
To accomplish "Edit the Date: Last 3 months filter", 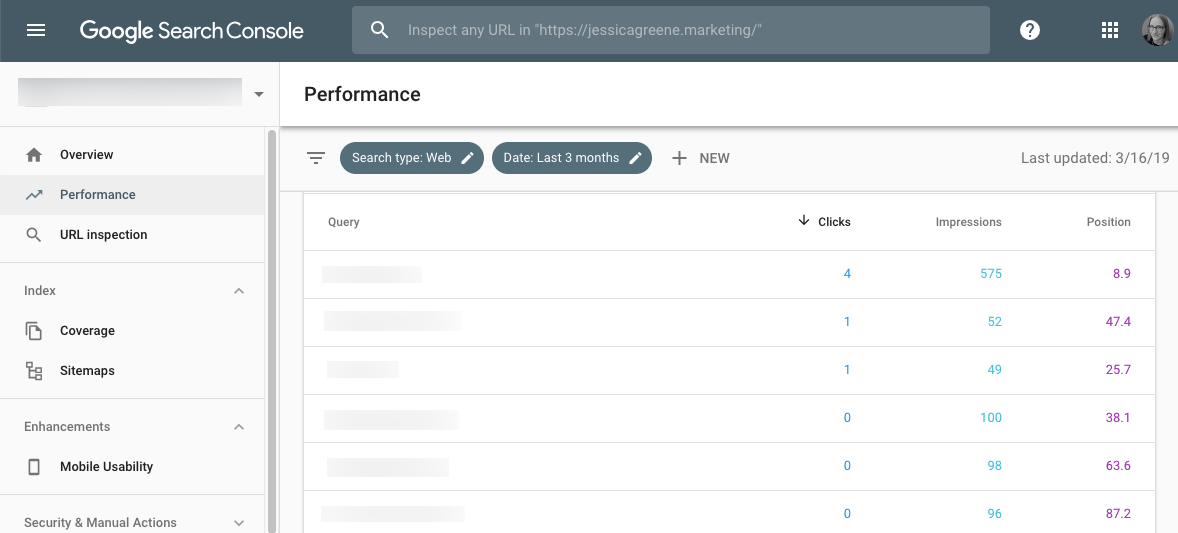I will [571, 158].
